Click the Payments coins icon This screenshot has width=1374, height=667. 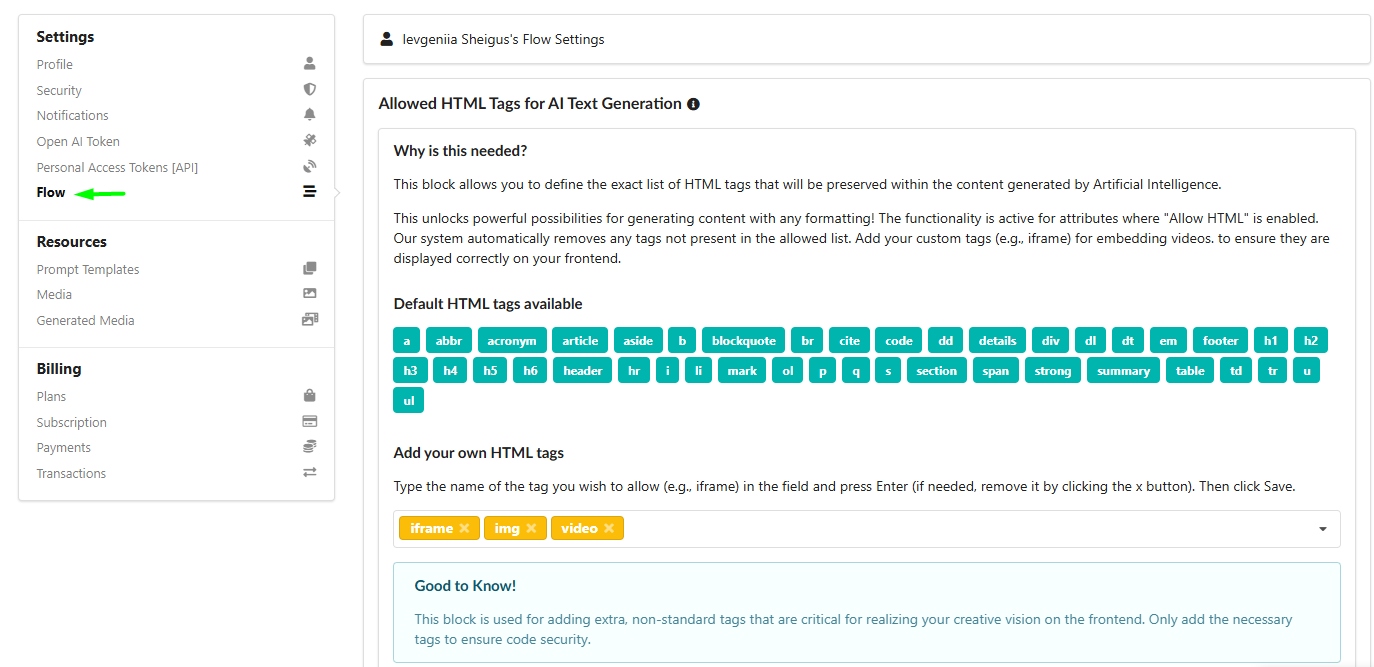(310, 447)
